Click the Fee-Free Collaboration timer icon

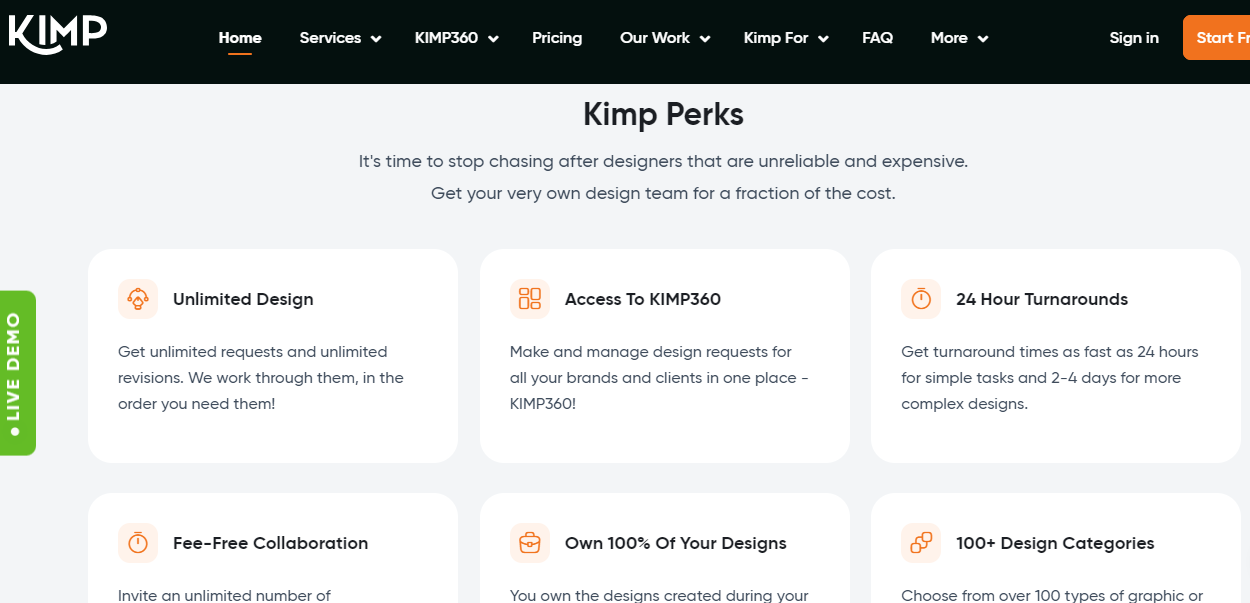[x=138, y=543]
